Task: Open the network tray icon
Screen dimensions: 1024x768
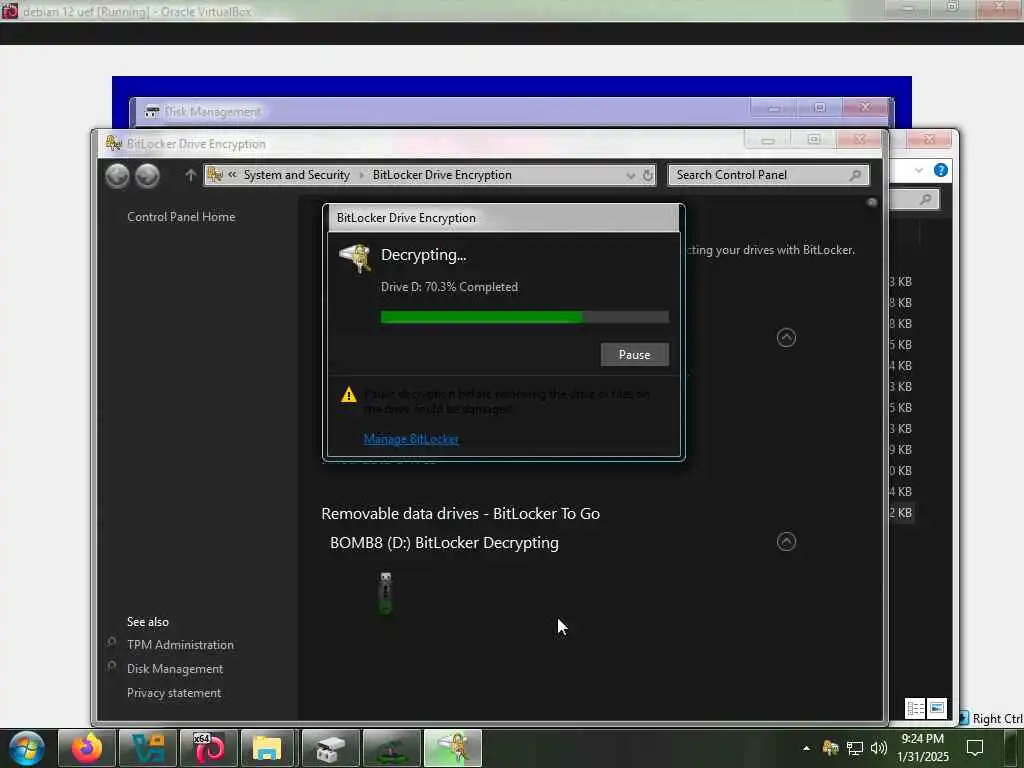Action: (855, 748)
